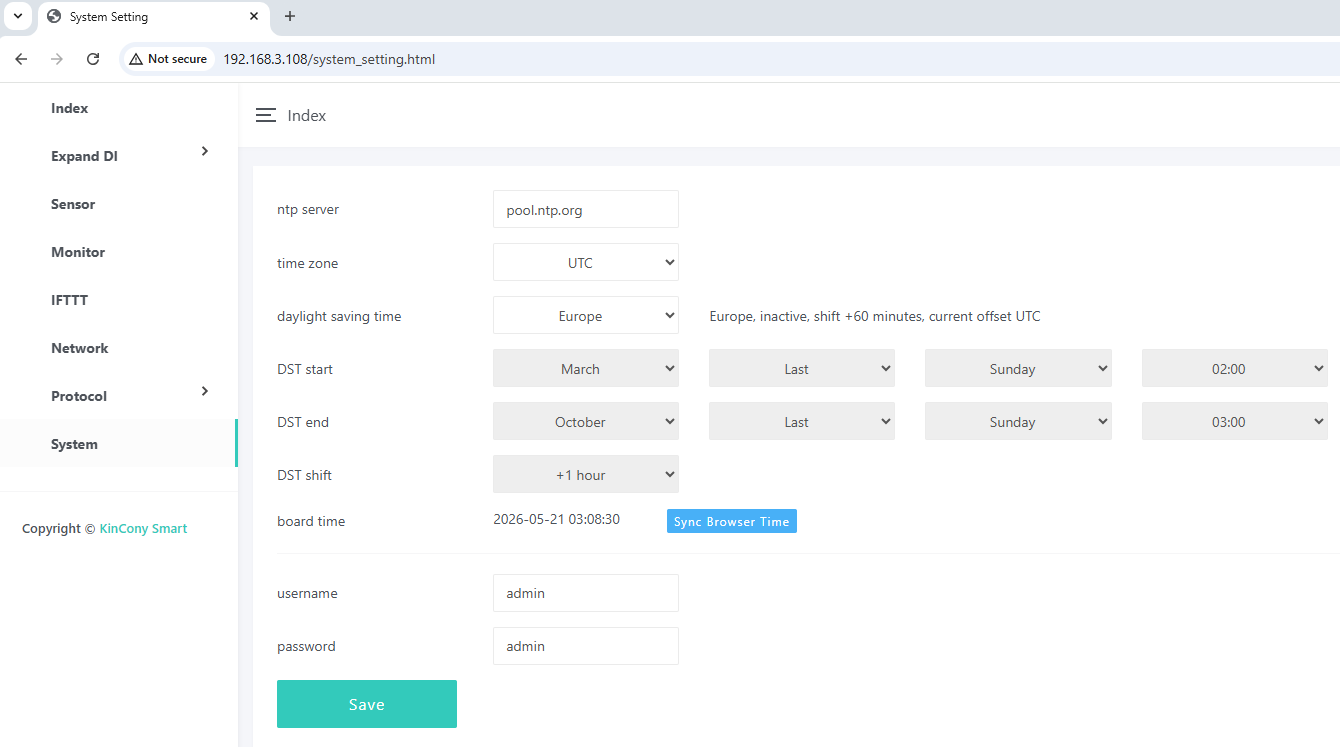Open DST start time dropdown showing 02:00
Screen dimensions: 1340x747
1235,368
